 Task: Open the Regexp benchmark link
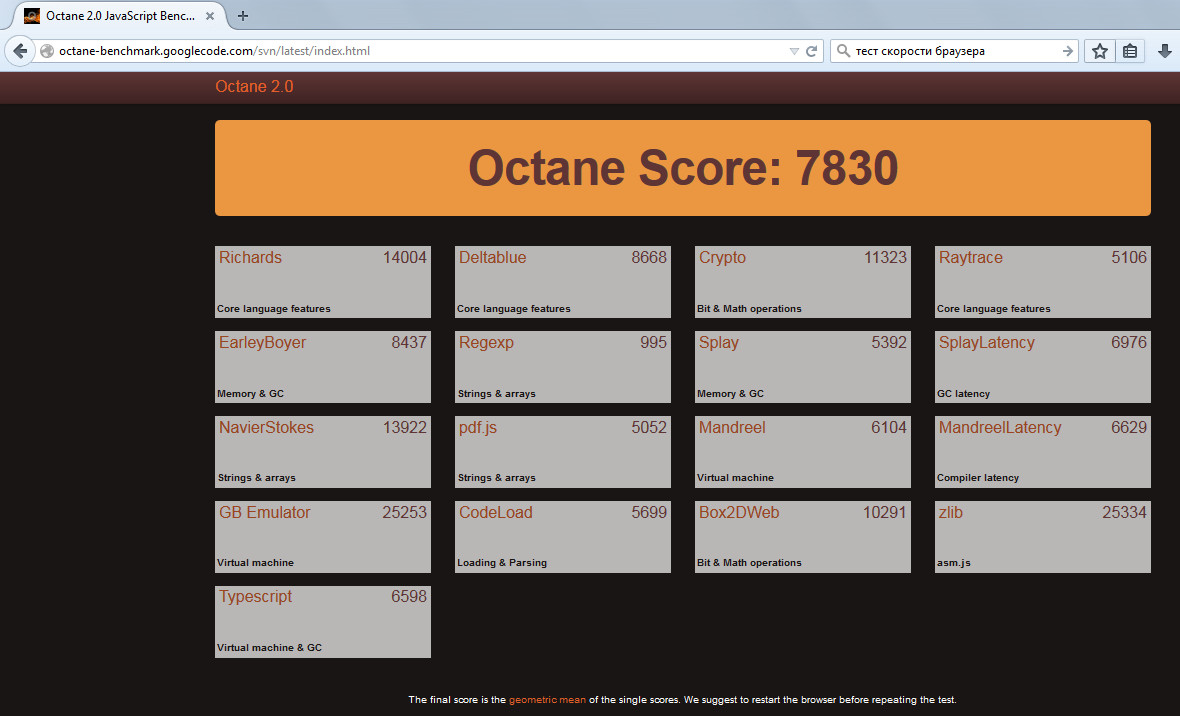coord(486,343)
